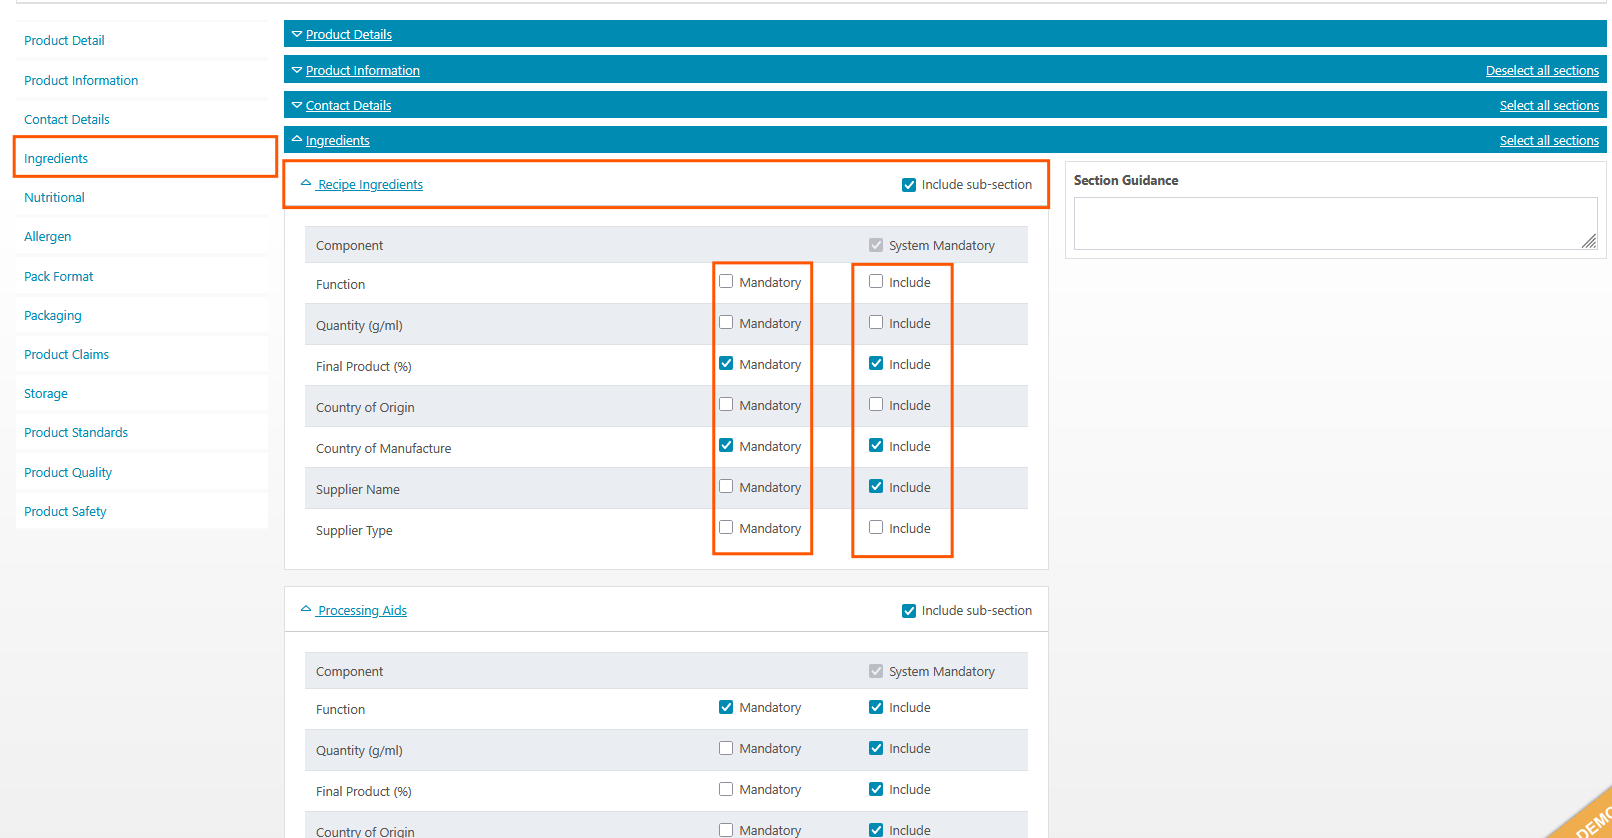Collapse the Ingredients section arrow icon
1612x838 pixels.
click(297, 140)
